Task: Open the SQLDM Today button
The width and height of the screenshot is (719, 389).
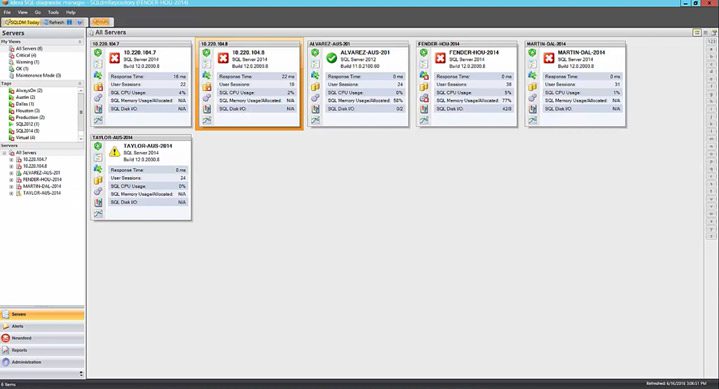Action: pyautogui.click(x=22, y=22)
